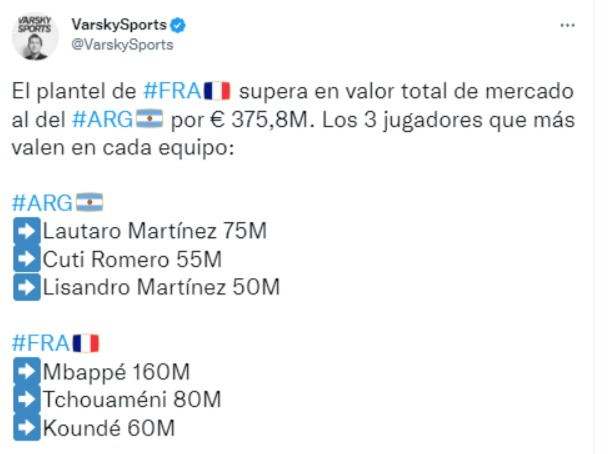
Task: Click the arrow icon before Koundé 60M
Action: [27, 427]
